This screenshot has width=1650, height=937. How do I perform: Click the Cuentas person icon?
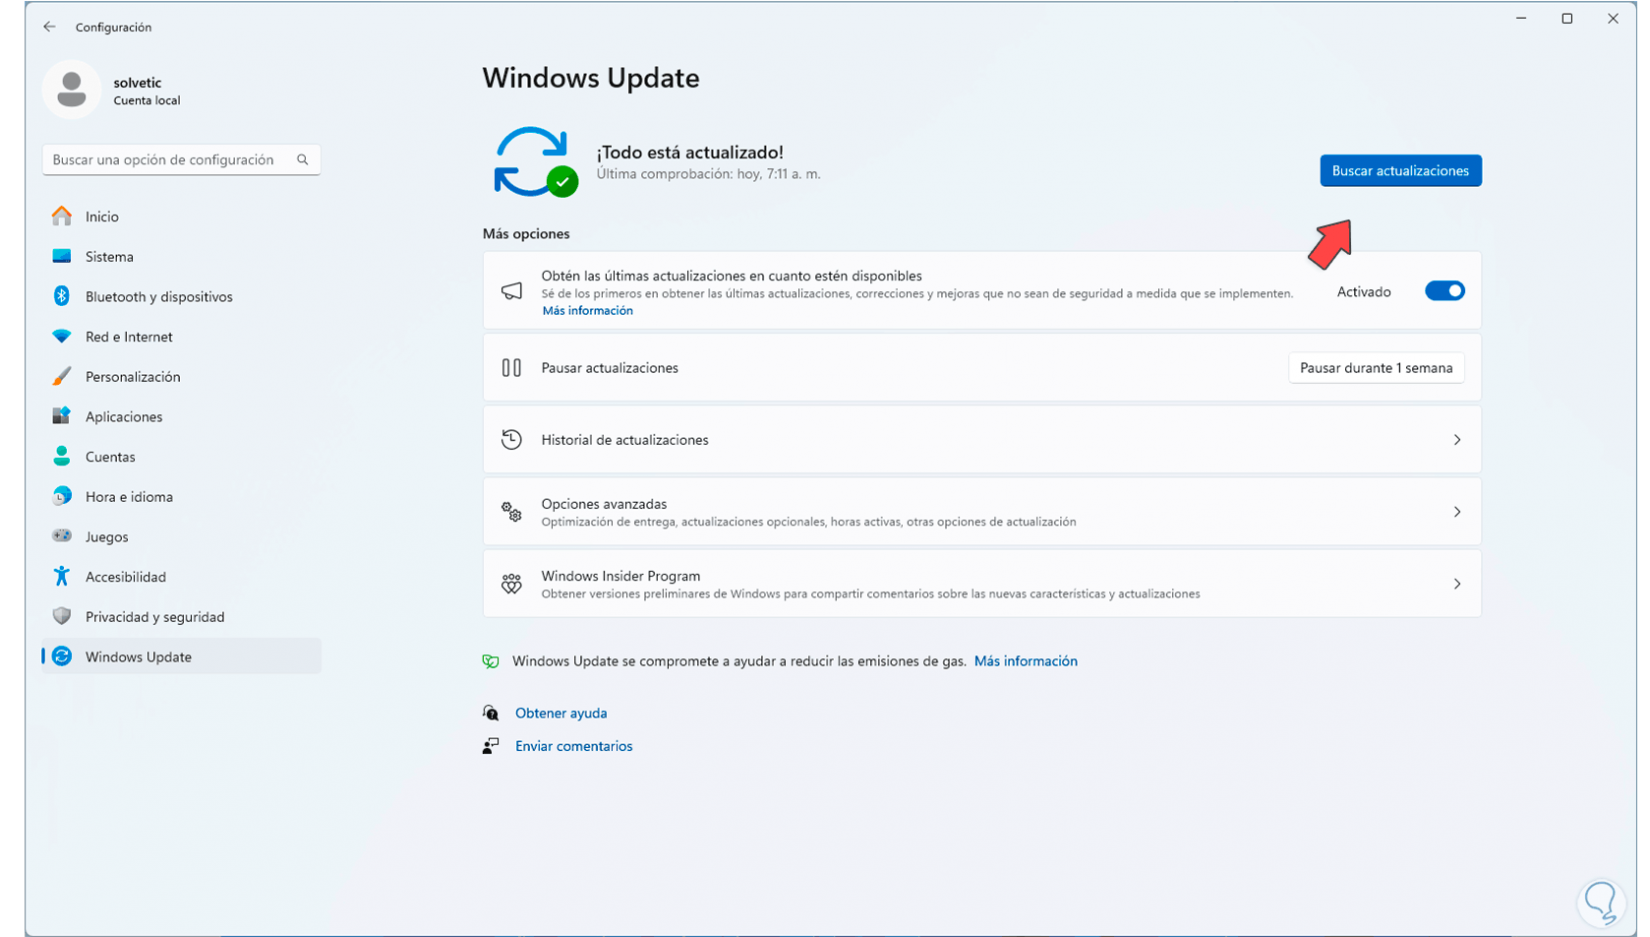click(x=62, y=456)
